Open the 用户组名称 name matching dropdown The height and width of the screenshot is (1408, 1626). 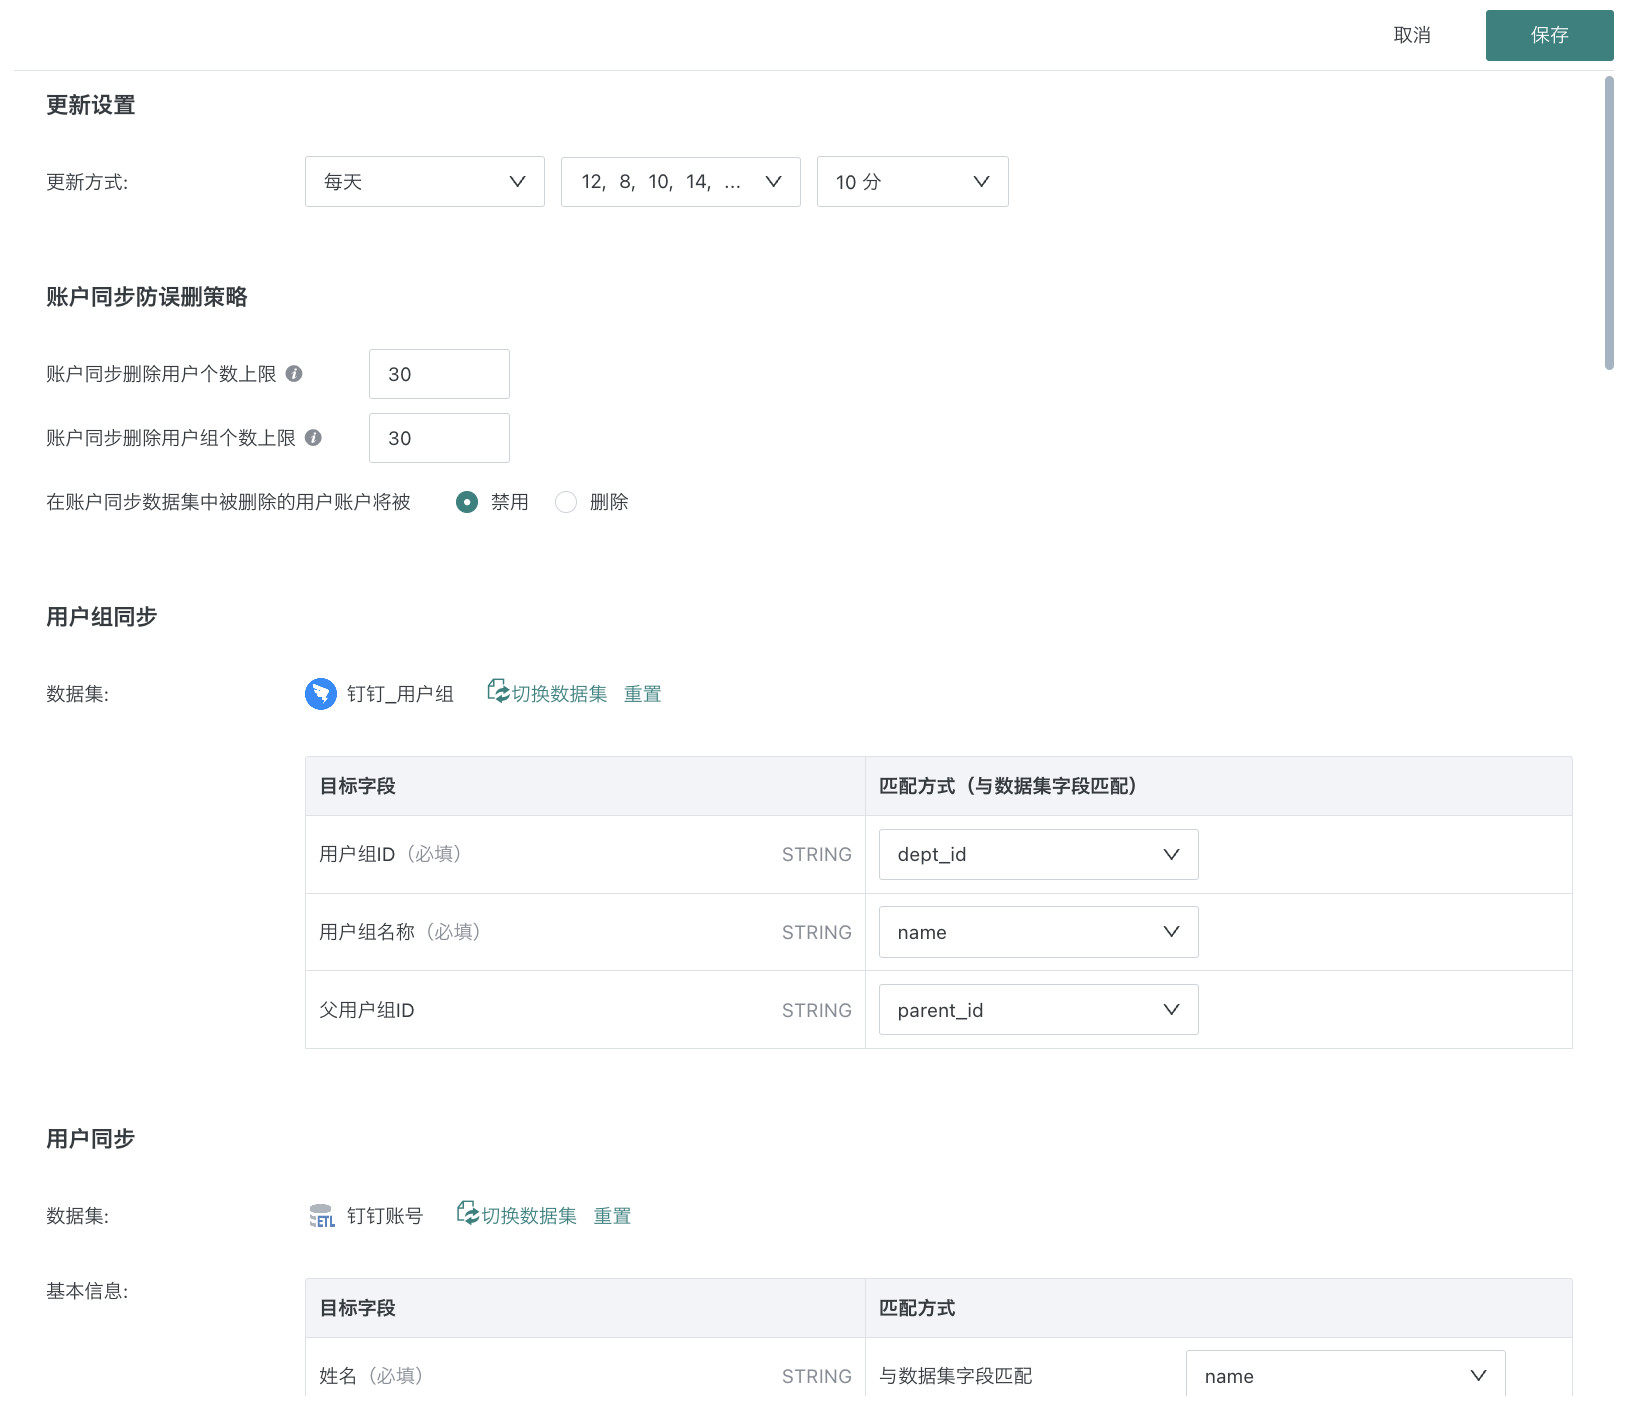coord(1038,932)
